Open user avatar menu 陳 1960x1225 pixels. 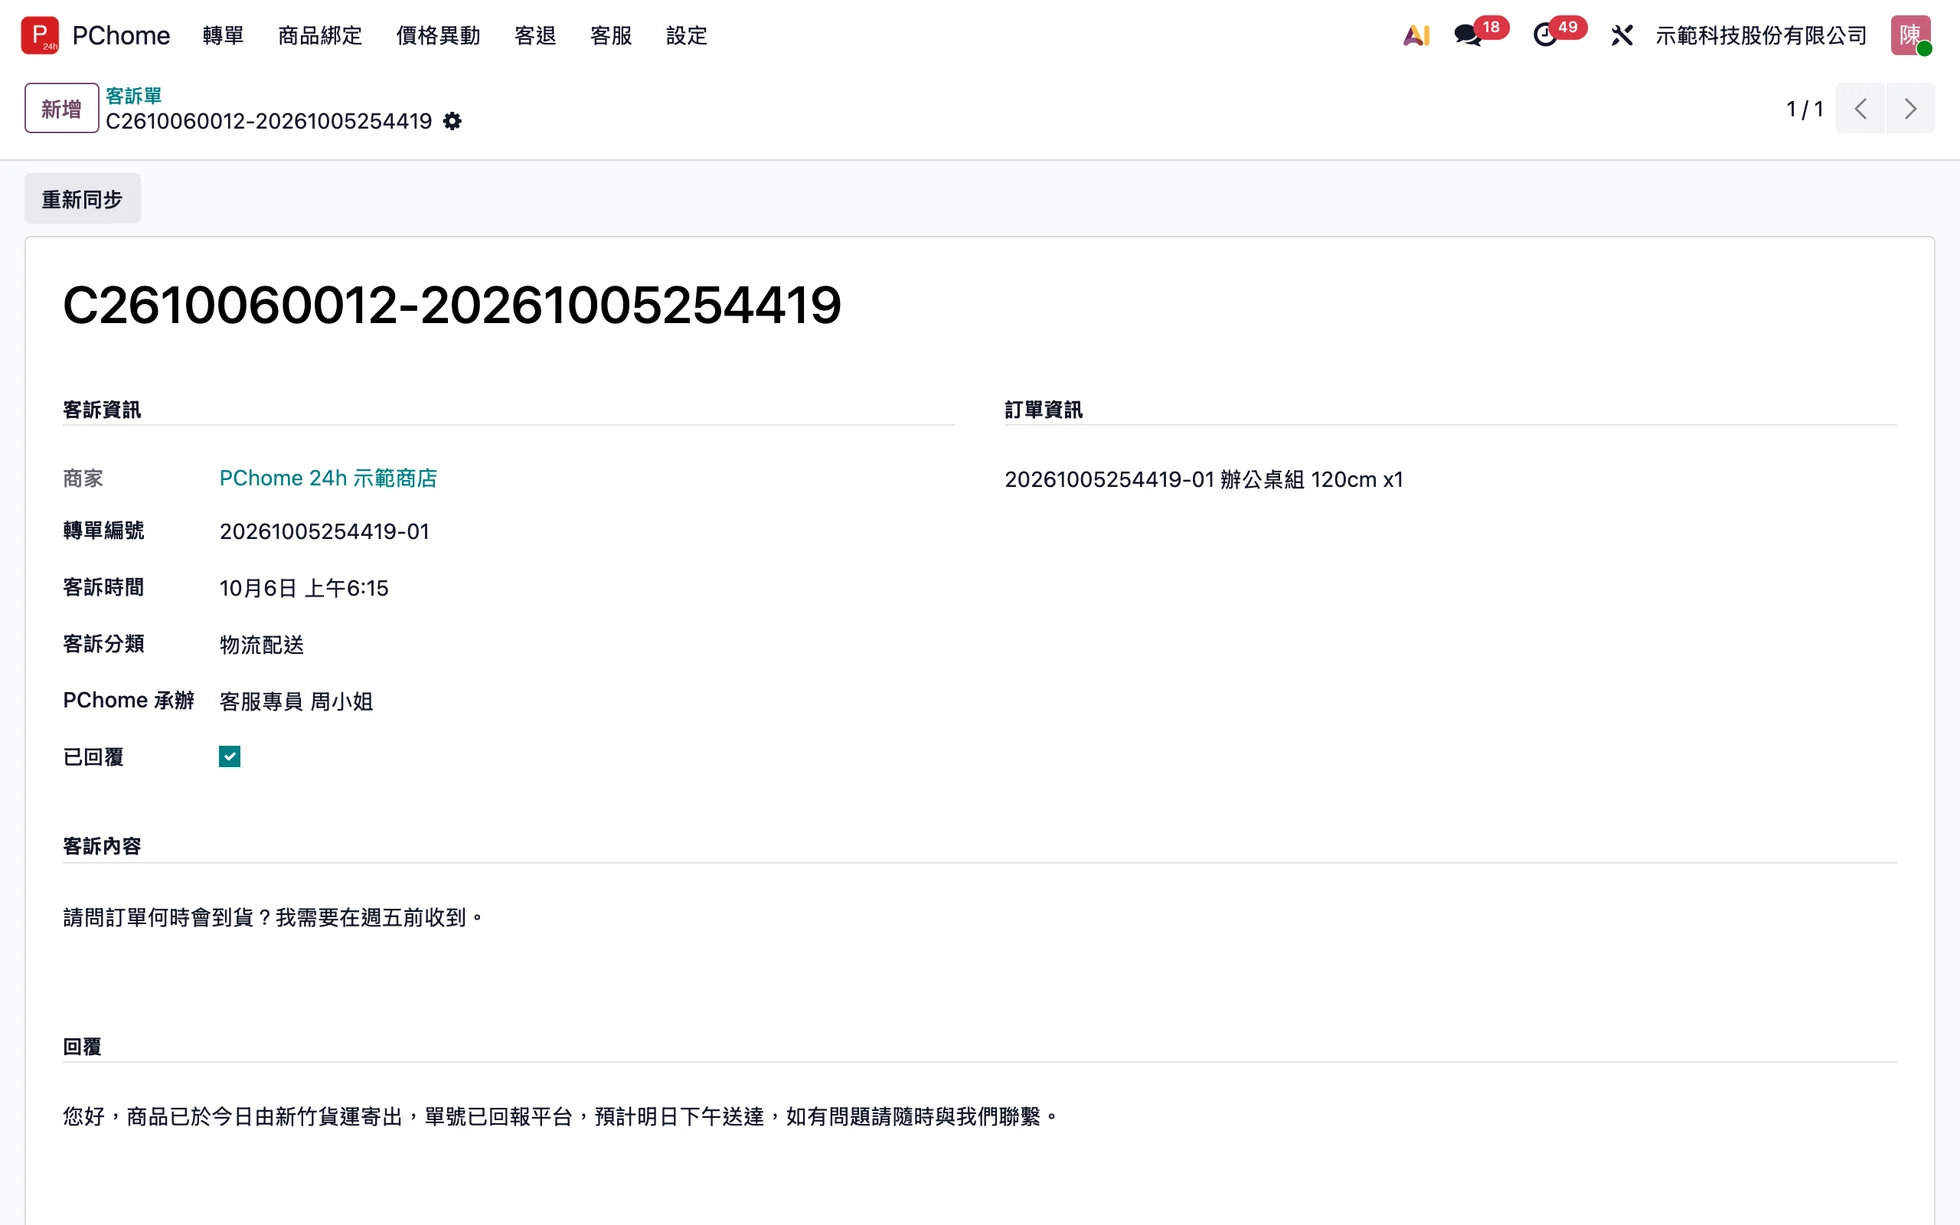[1910, 35]
